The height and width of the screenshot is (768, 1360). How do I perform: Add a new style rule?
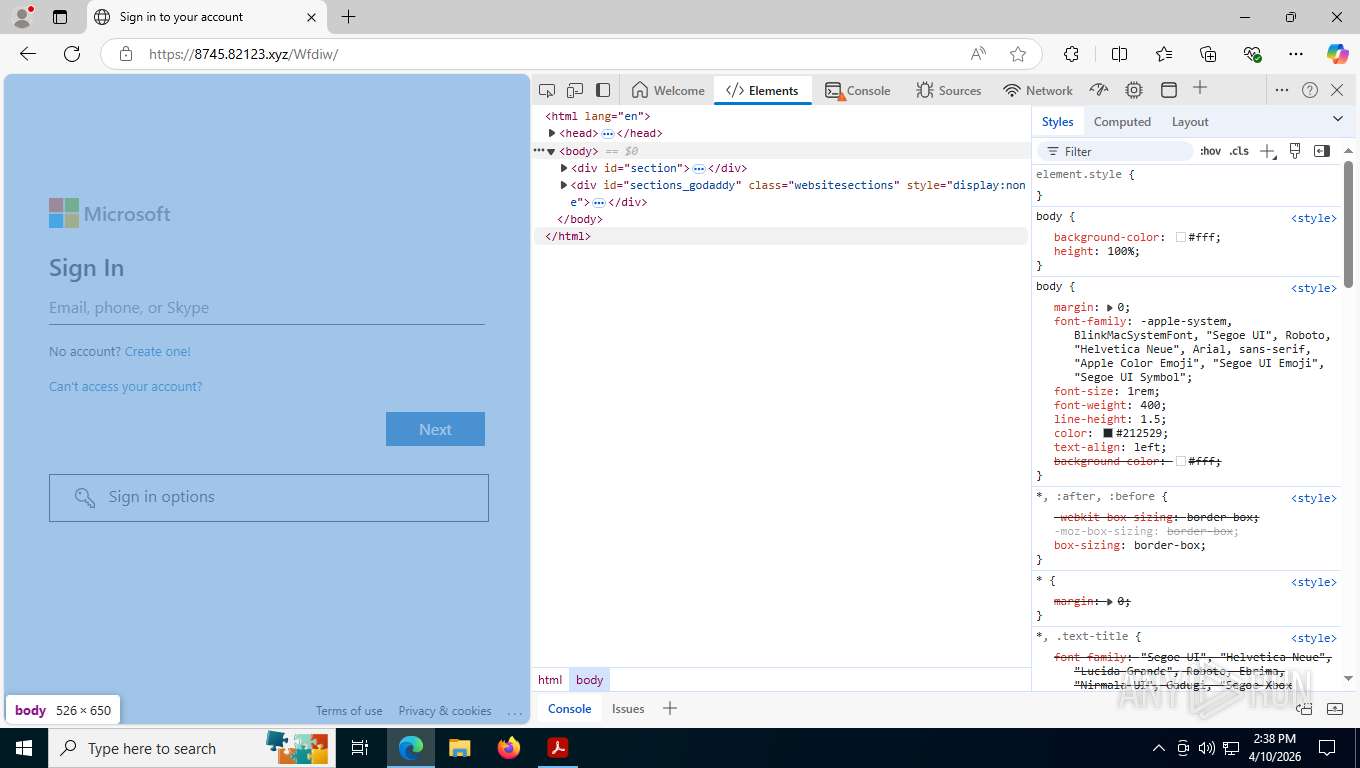pyautogui.click(x=1267, y=152)
